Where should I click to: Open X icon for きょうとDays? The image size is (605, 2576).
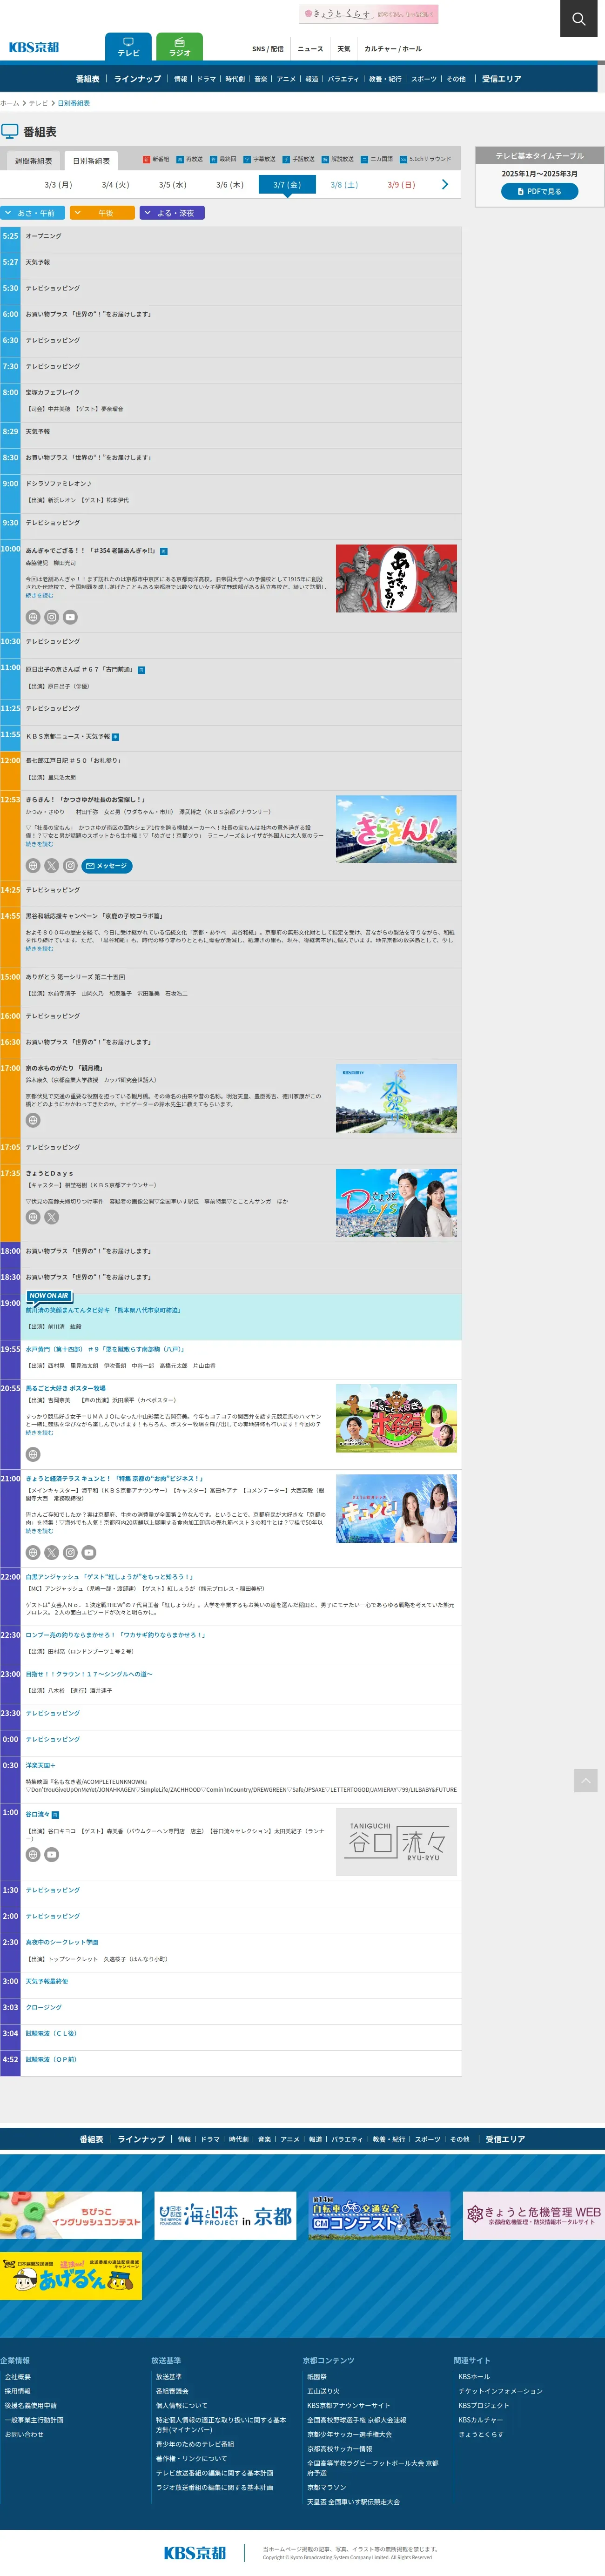click(51, 1217)
